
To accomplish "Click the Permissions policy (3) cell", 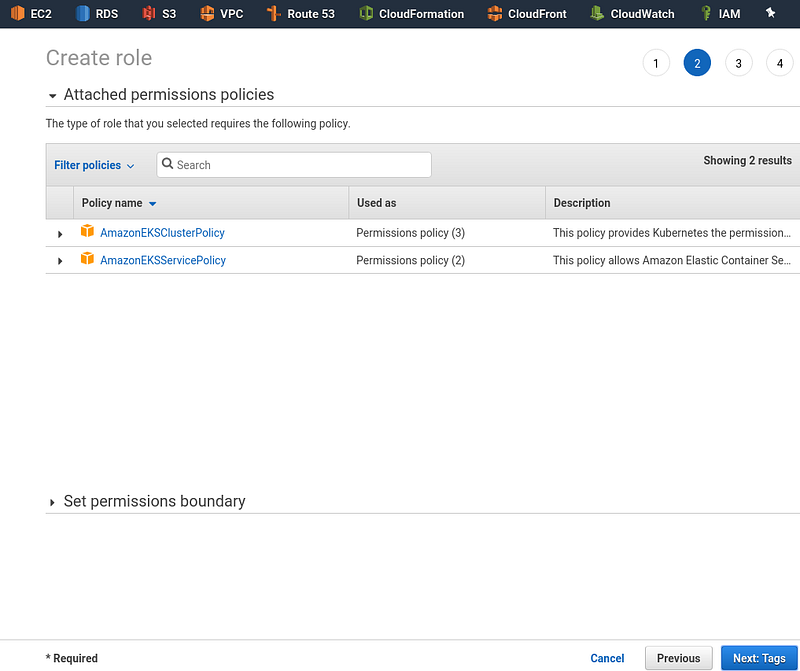I will (x=410, y=233).
